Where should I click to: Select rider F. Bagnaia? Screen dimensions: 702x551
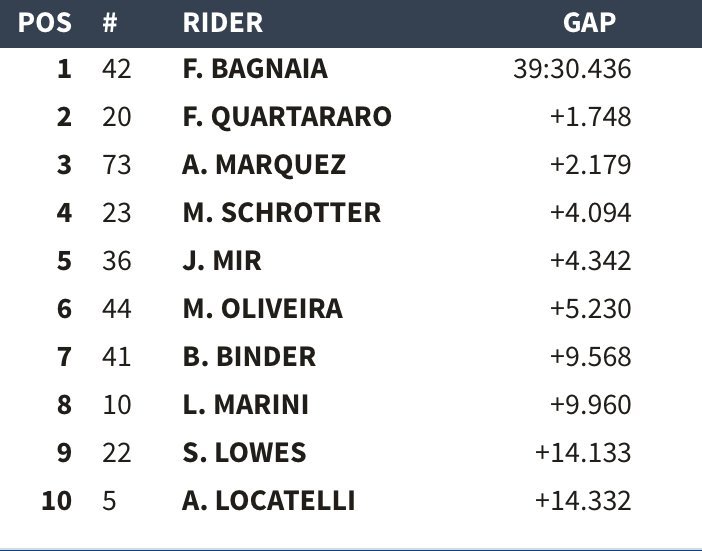tap(255, 70)
